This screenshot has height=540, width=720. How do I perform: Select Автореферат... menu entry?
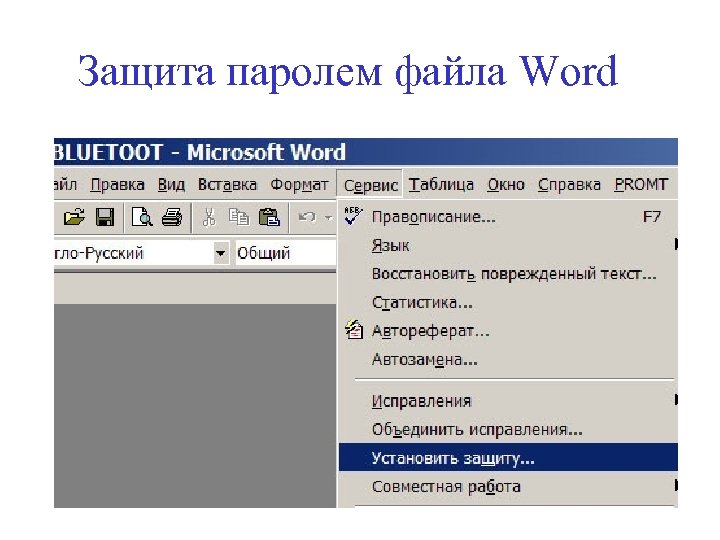pos(508,331)
